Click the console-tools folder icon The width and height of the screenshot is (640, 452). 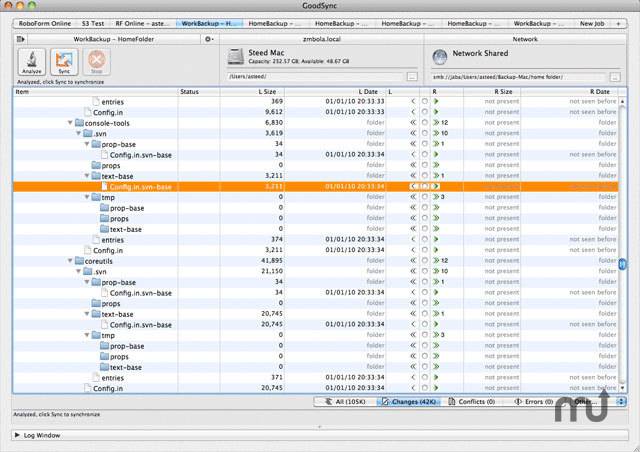pos(79,123)
